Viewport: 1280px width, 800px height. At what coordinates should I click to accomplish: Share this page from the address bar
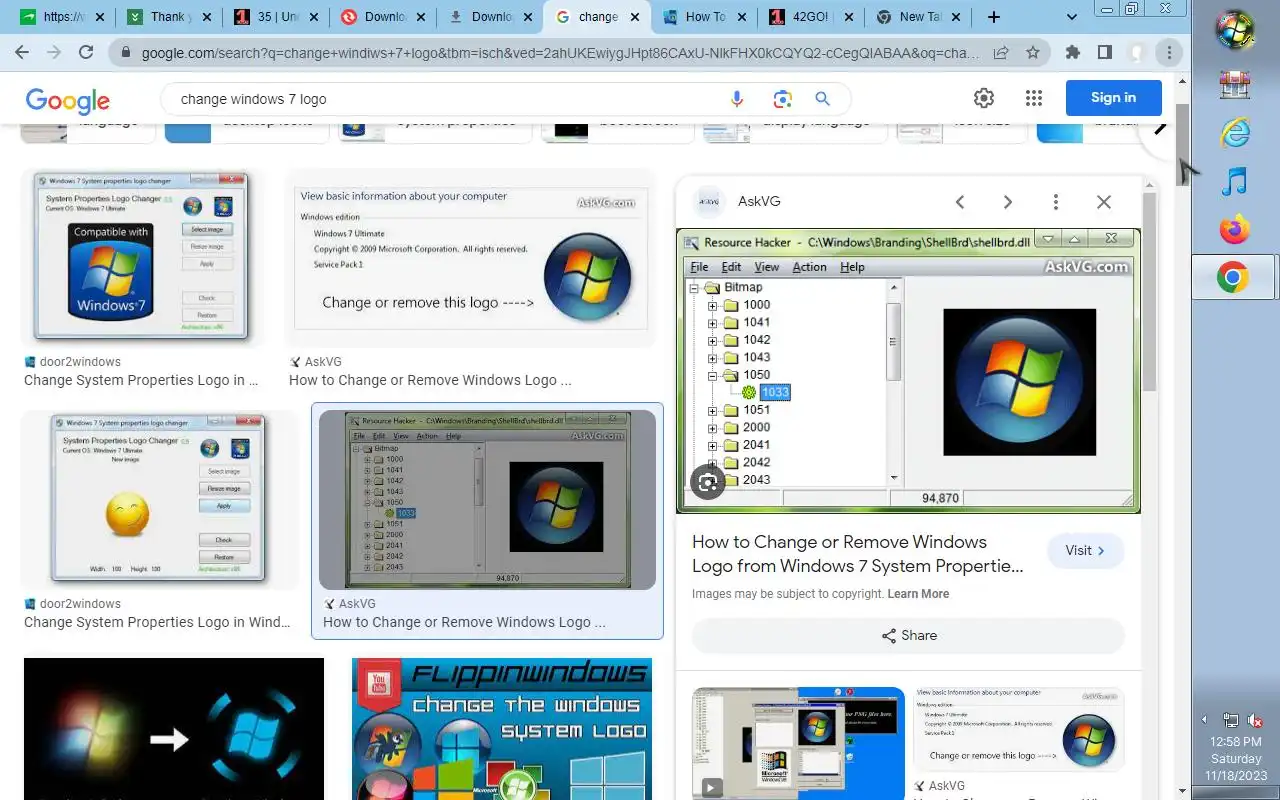(1001, 52)
